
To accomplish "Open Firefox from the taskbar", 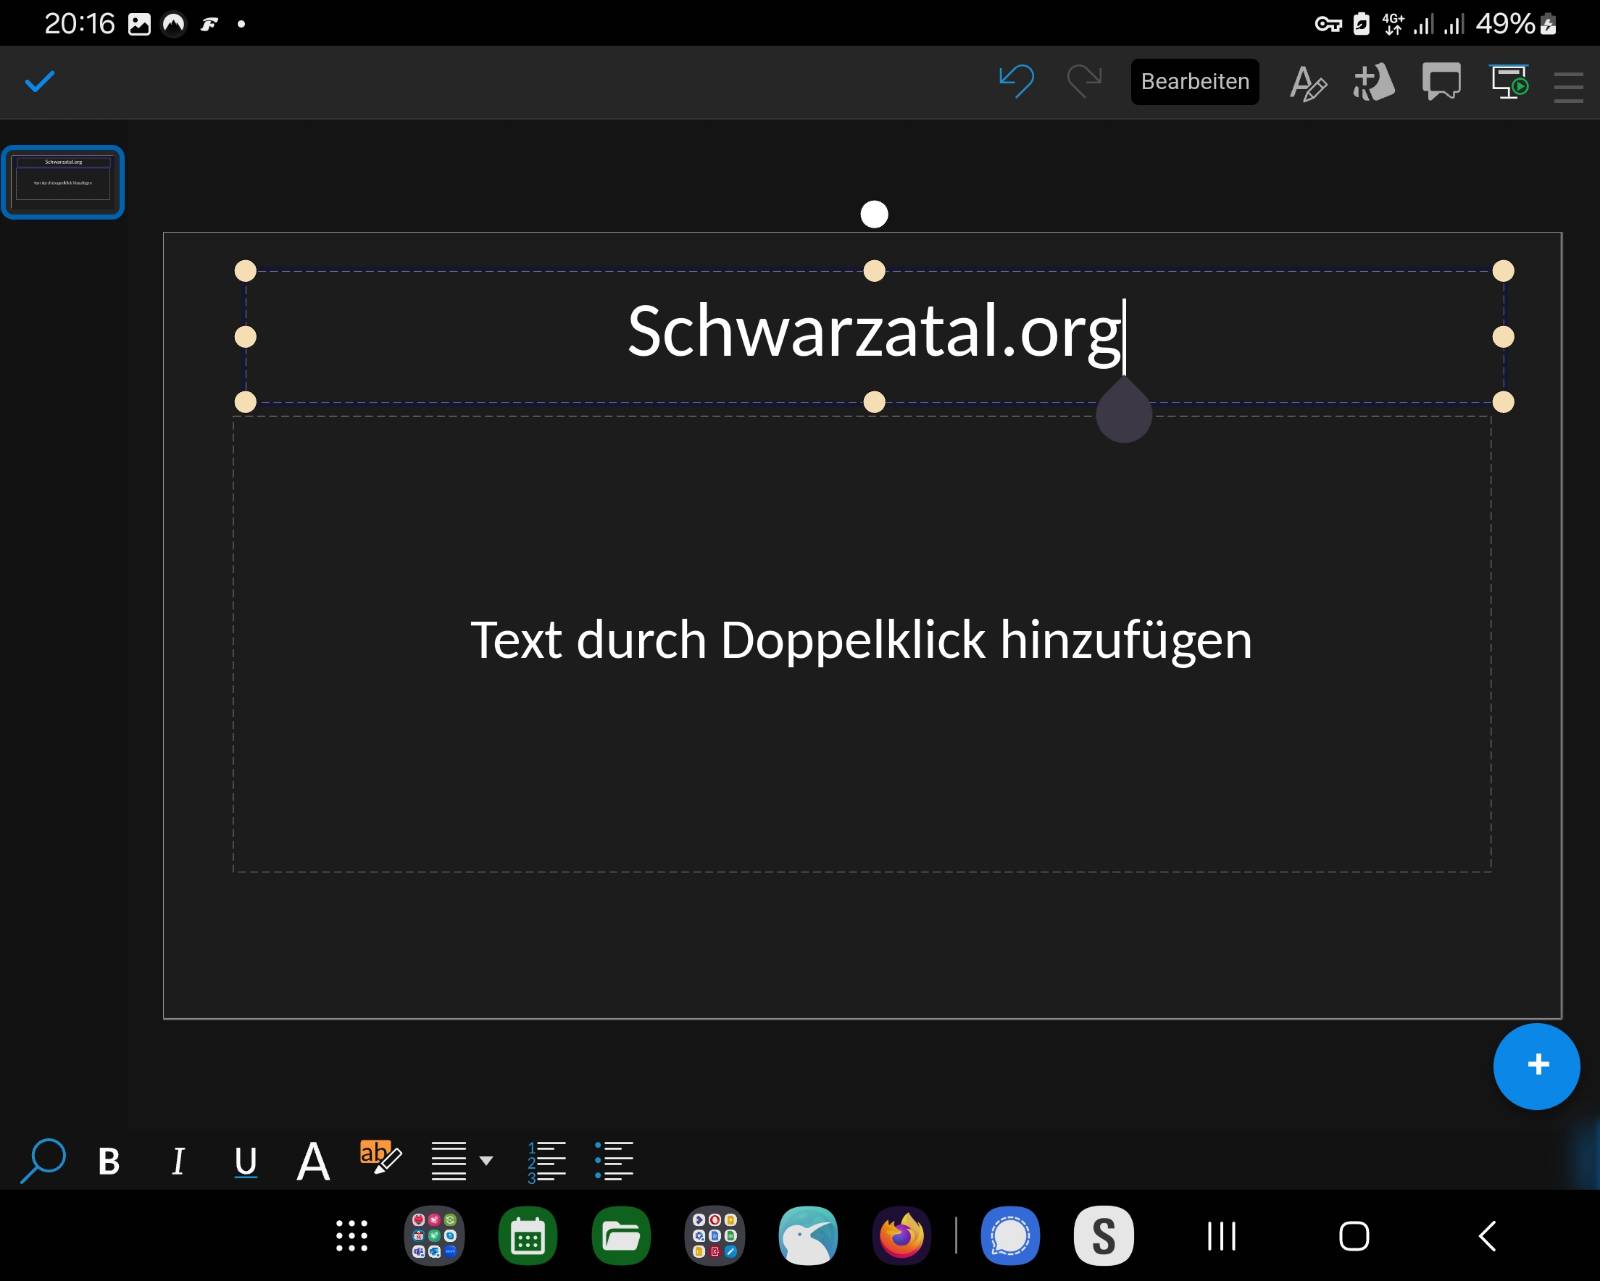I will tap(902, 1236).
